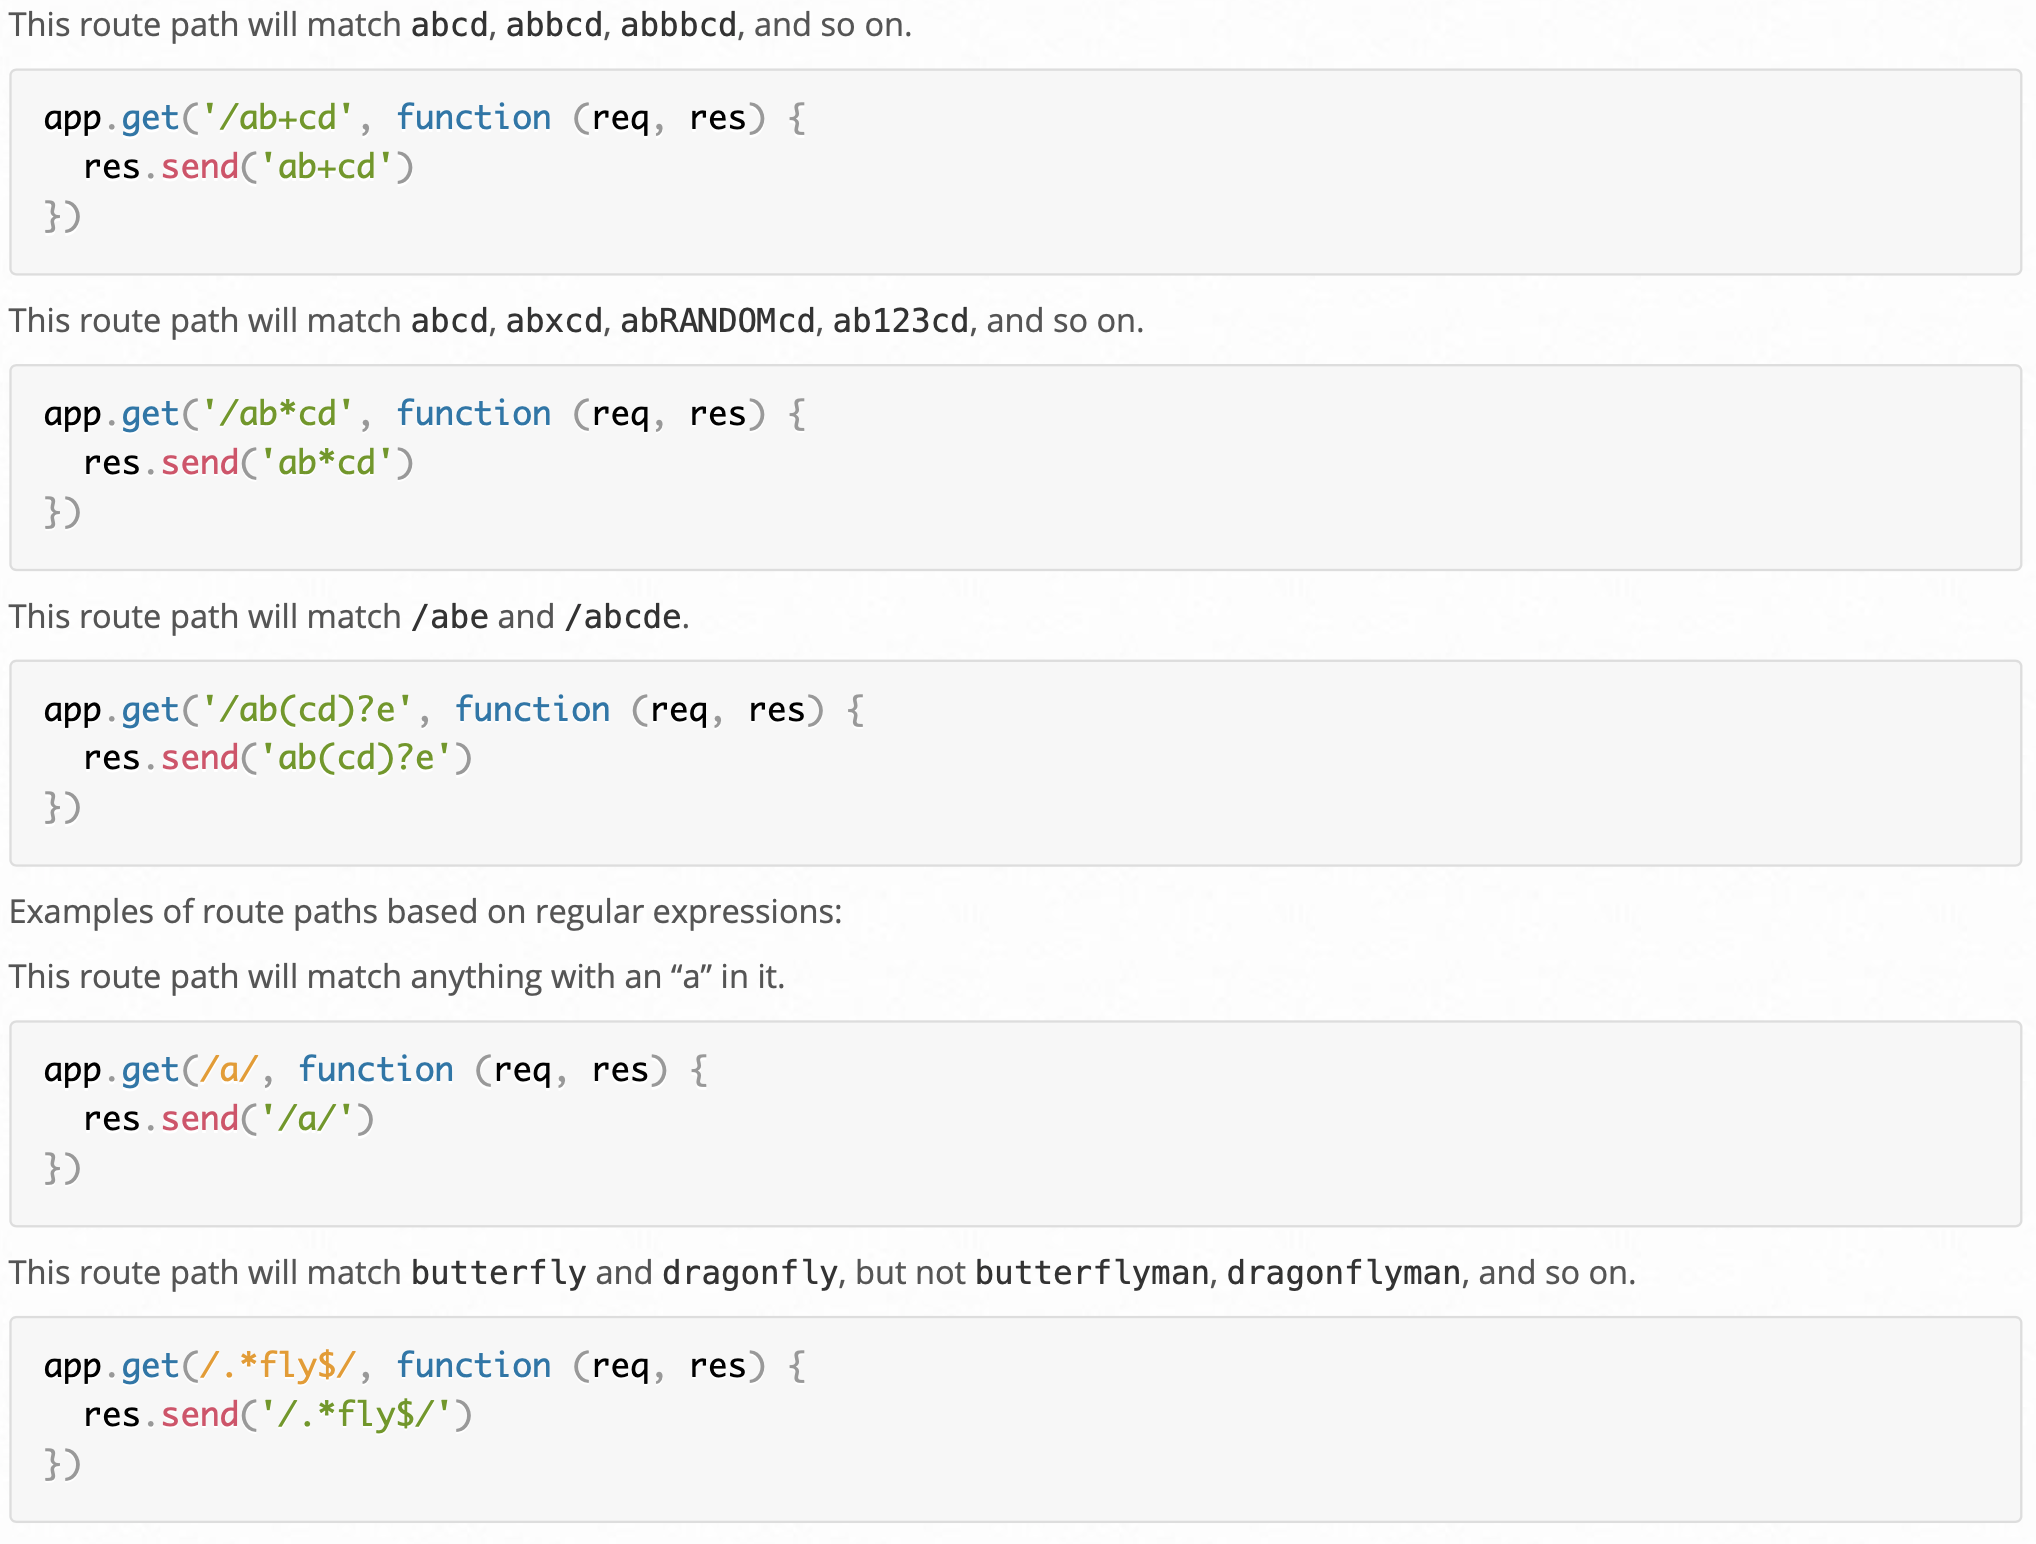Viewport: 2036px width, 1544px height.
Task: Click the 'ab(cd)?e' send argument
Action: tap(355, 758)
